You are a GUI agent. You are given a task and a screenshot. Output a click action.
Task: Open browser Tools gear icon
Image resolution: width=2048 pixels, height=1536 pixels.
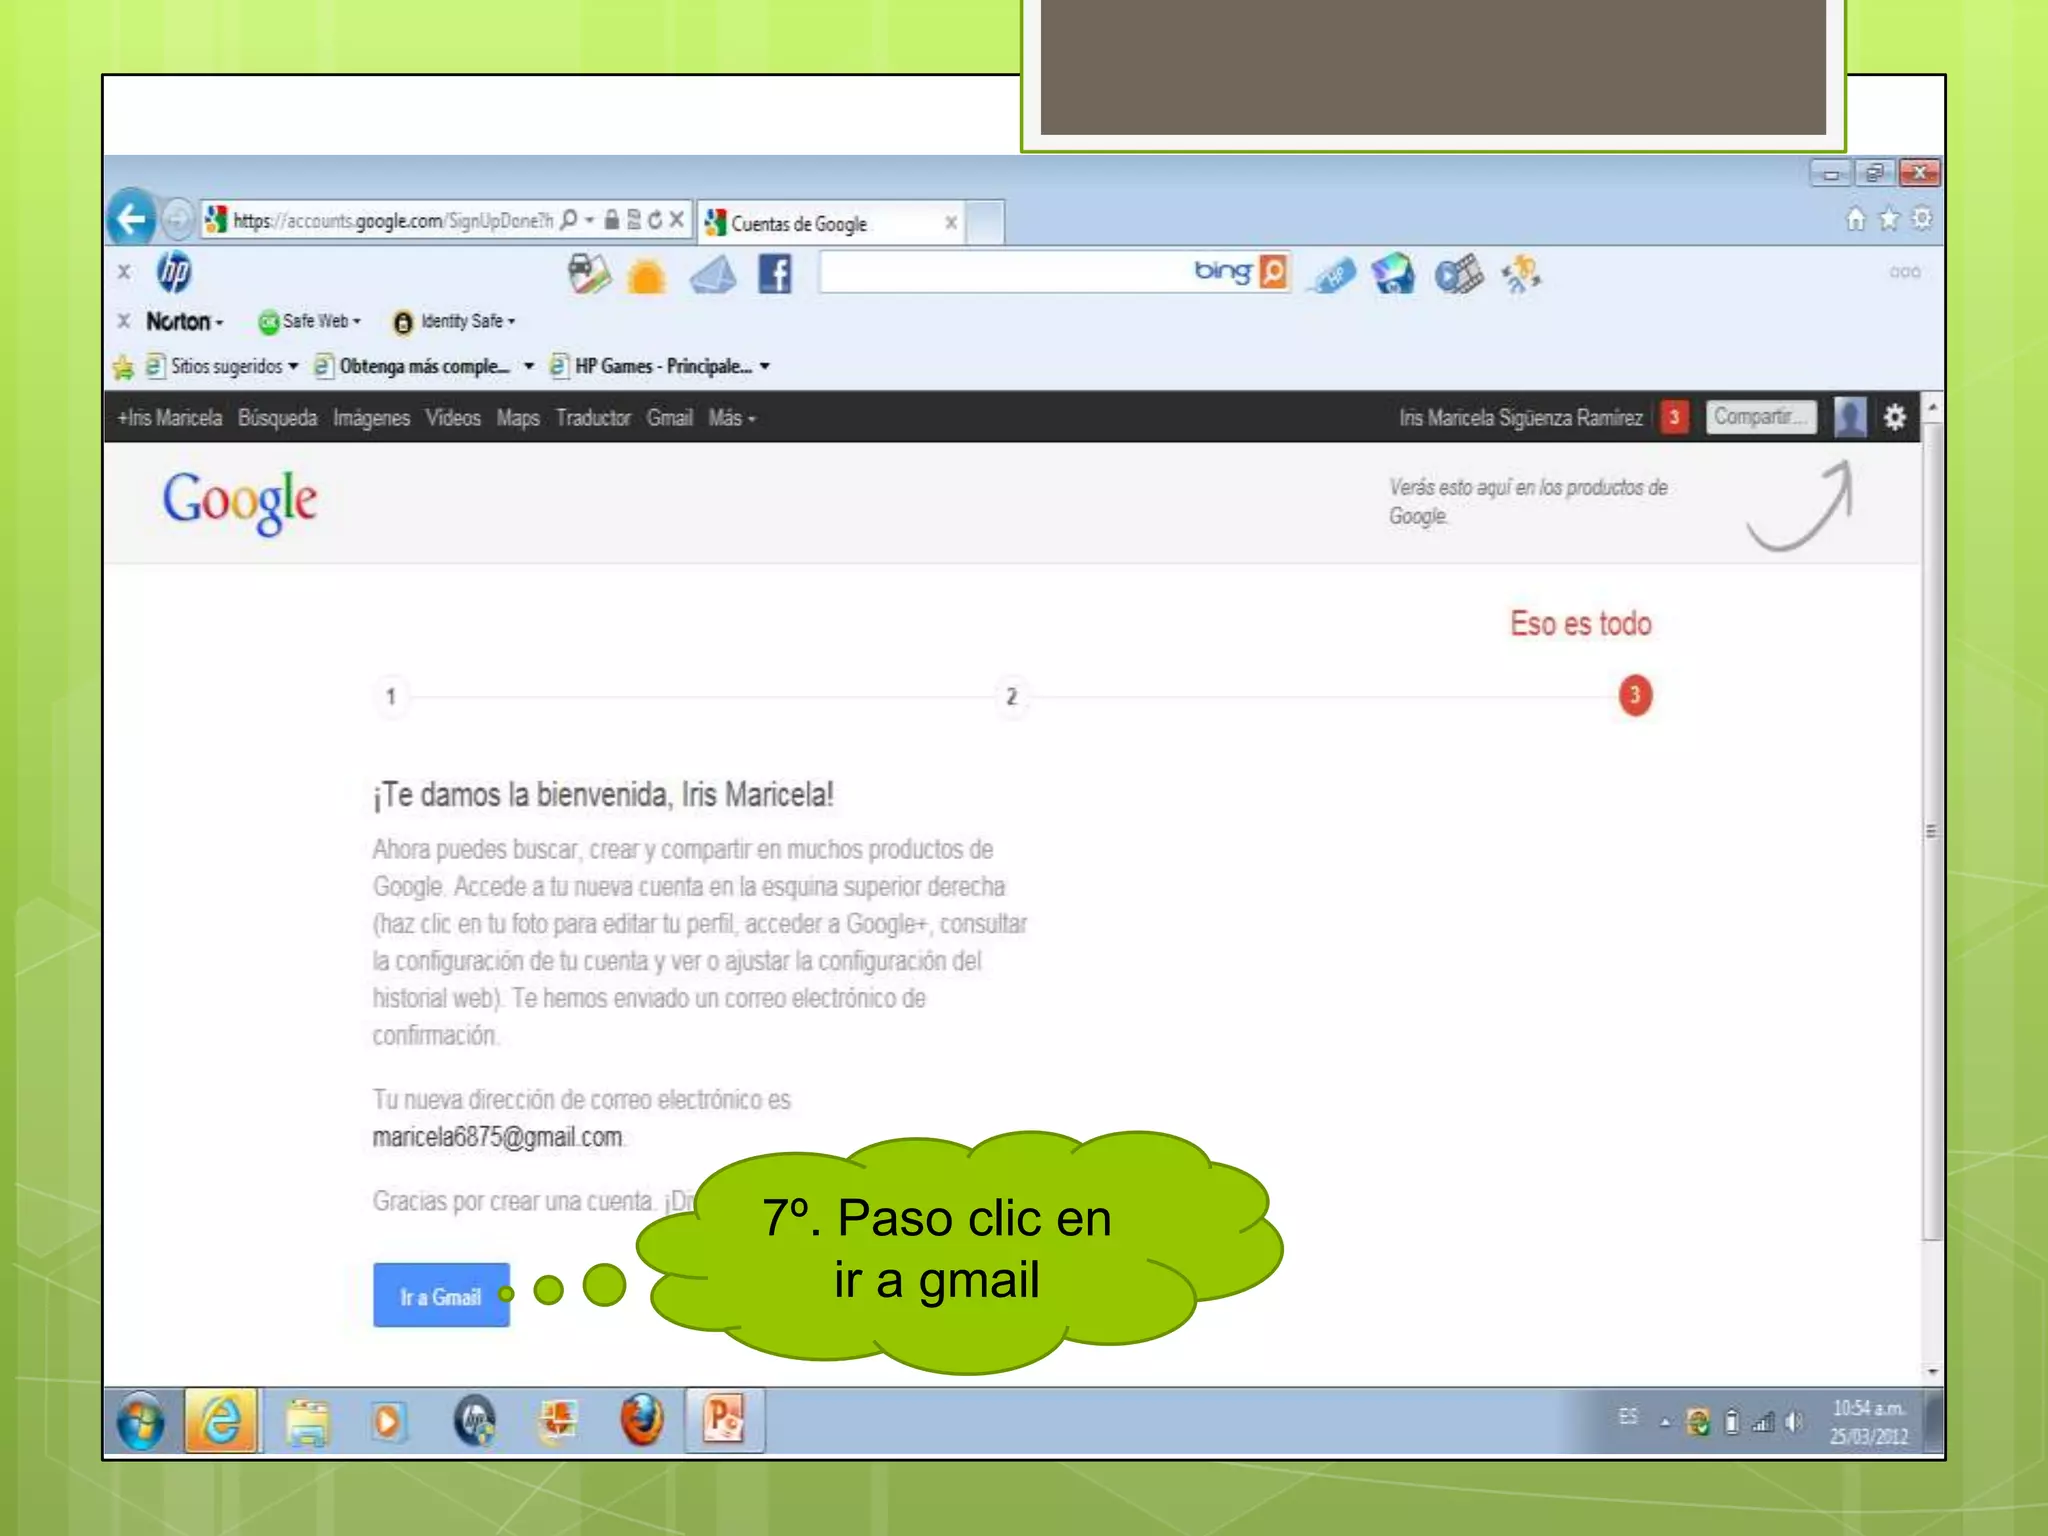click(x=1922, y=218)
